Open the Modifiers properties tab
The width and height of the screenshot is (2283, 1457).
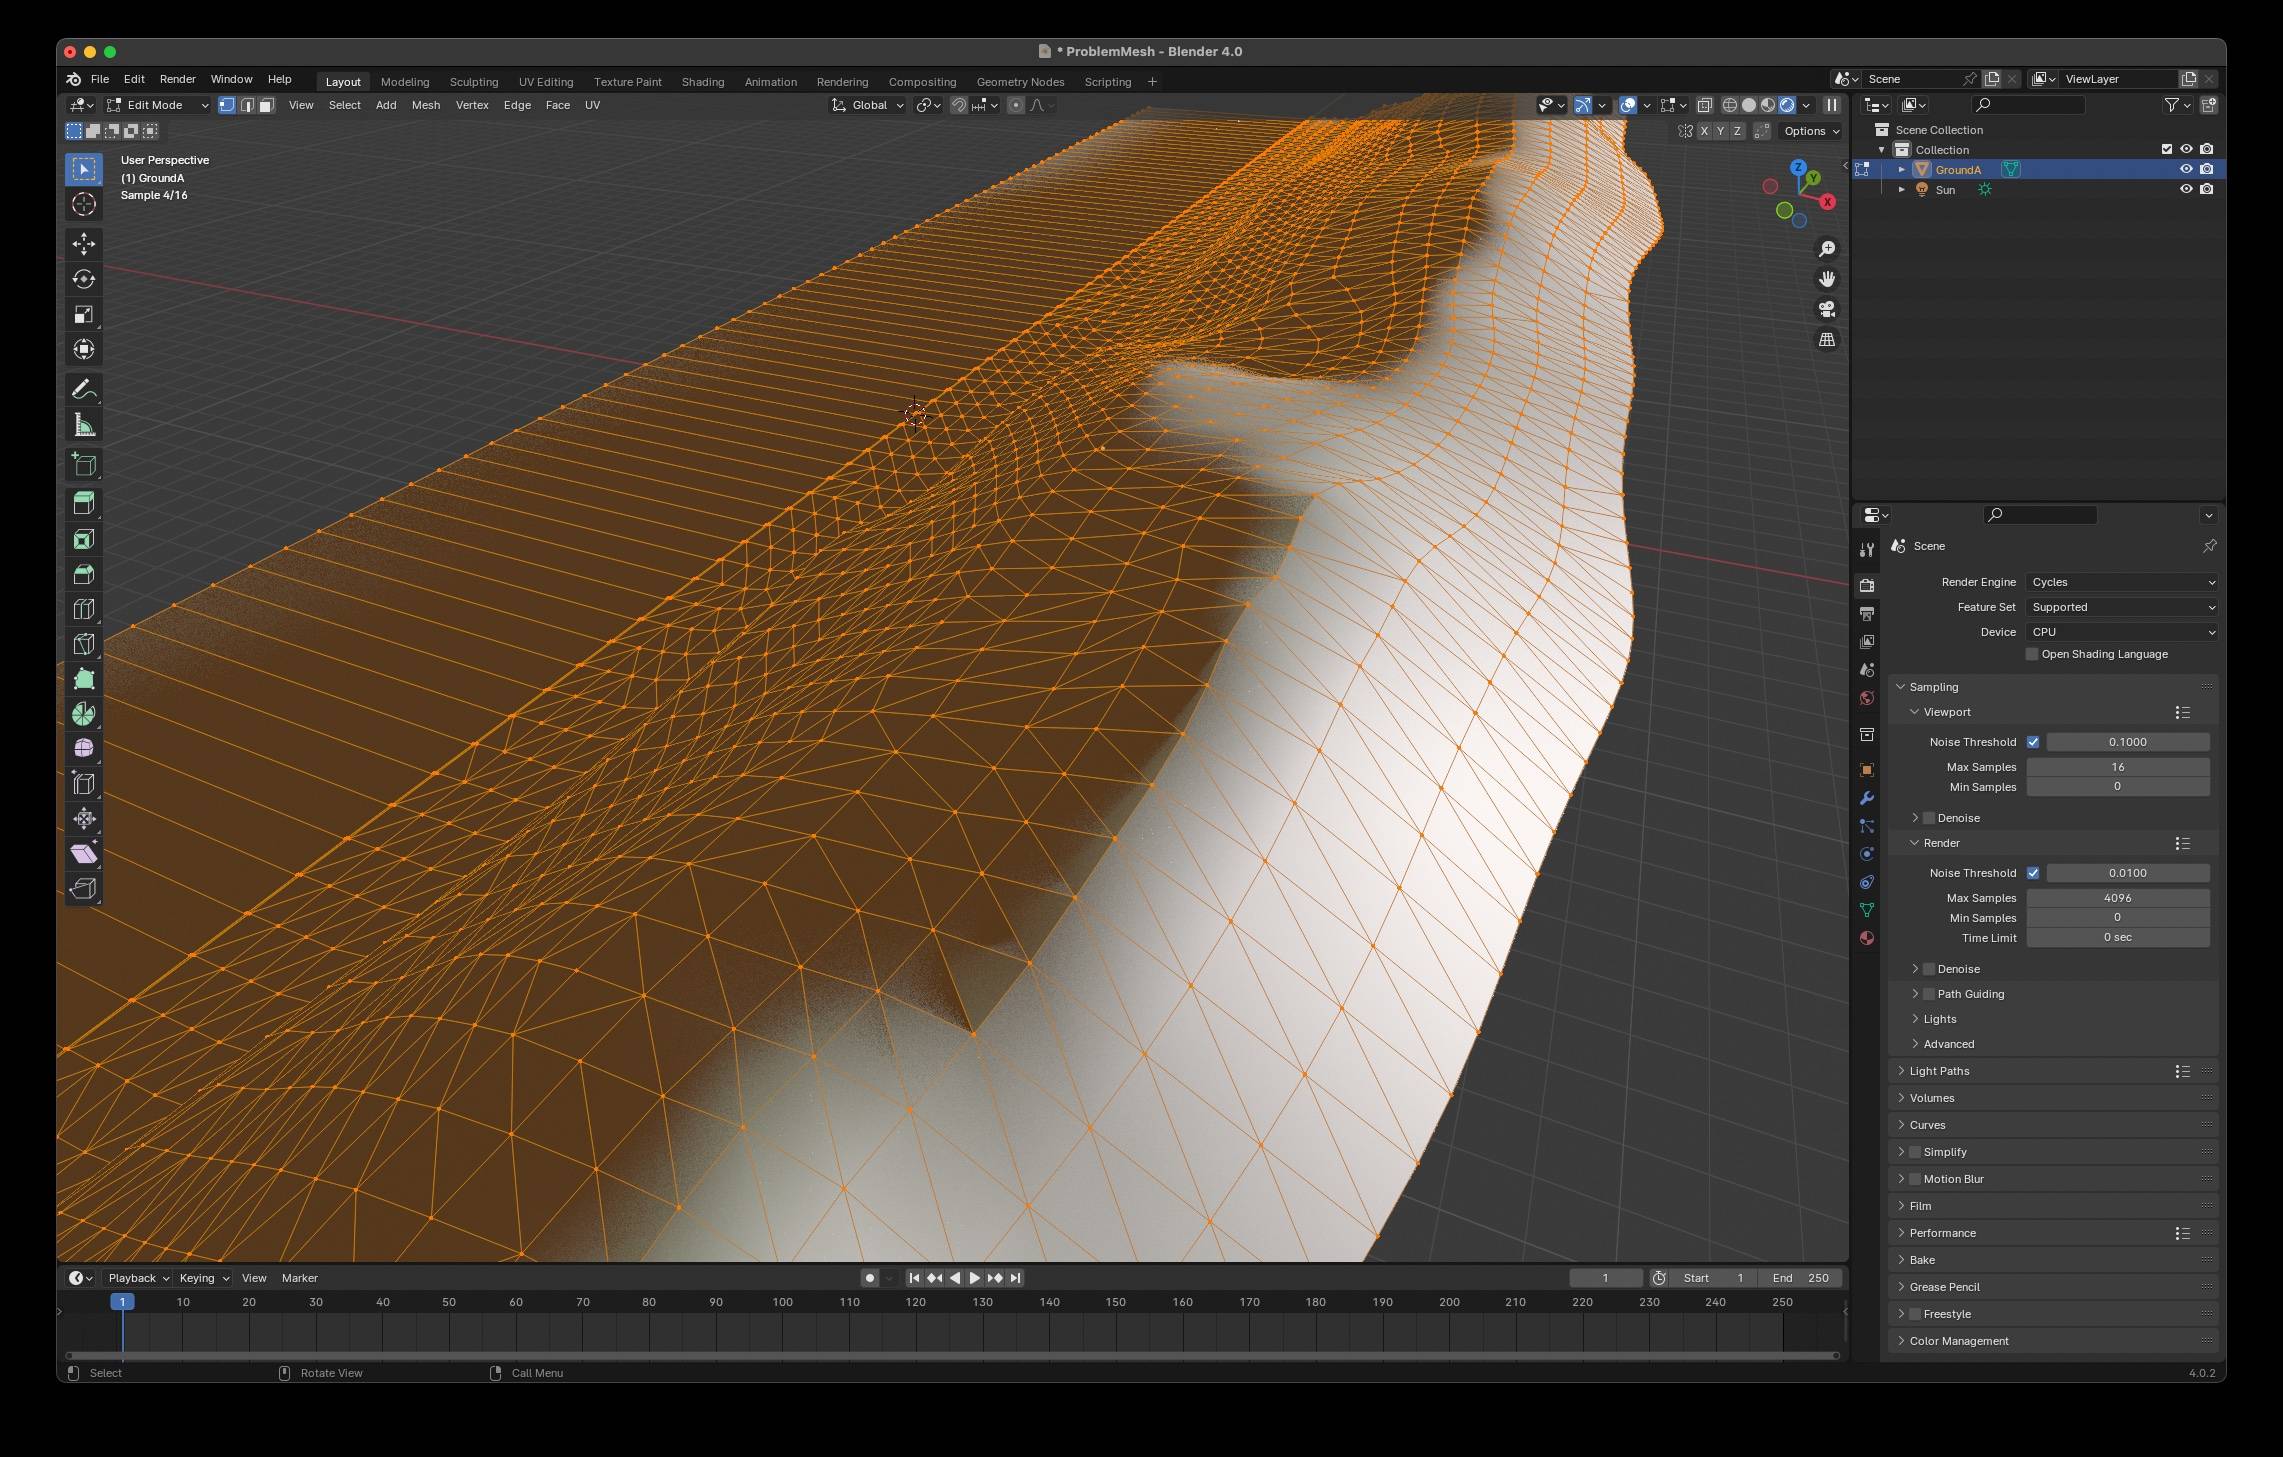click(1867, 798)
